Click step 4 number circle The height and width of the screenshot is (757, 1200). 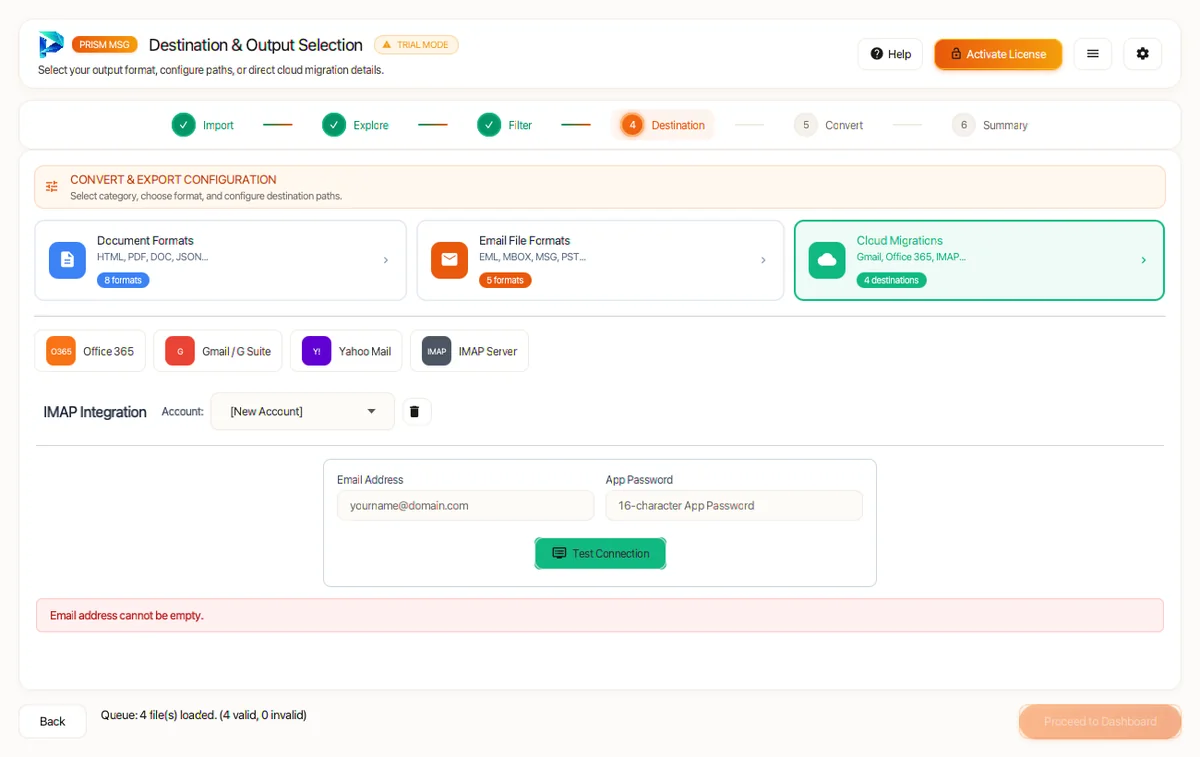(632, 125)
